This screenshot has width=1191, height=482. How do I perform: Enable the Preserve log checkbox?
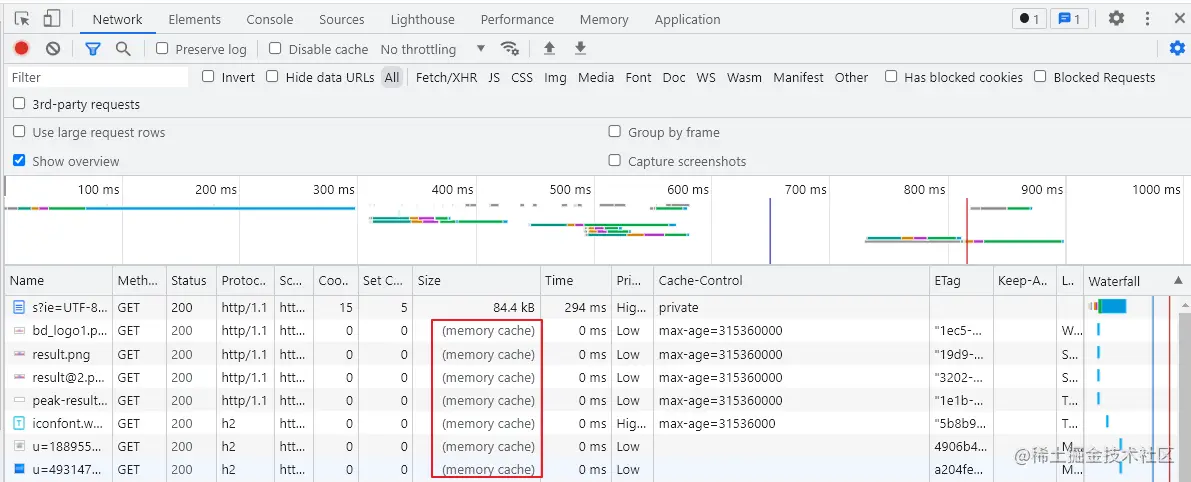tap(163, 49)
